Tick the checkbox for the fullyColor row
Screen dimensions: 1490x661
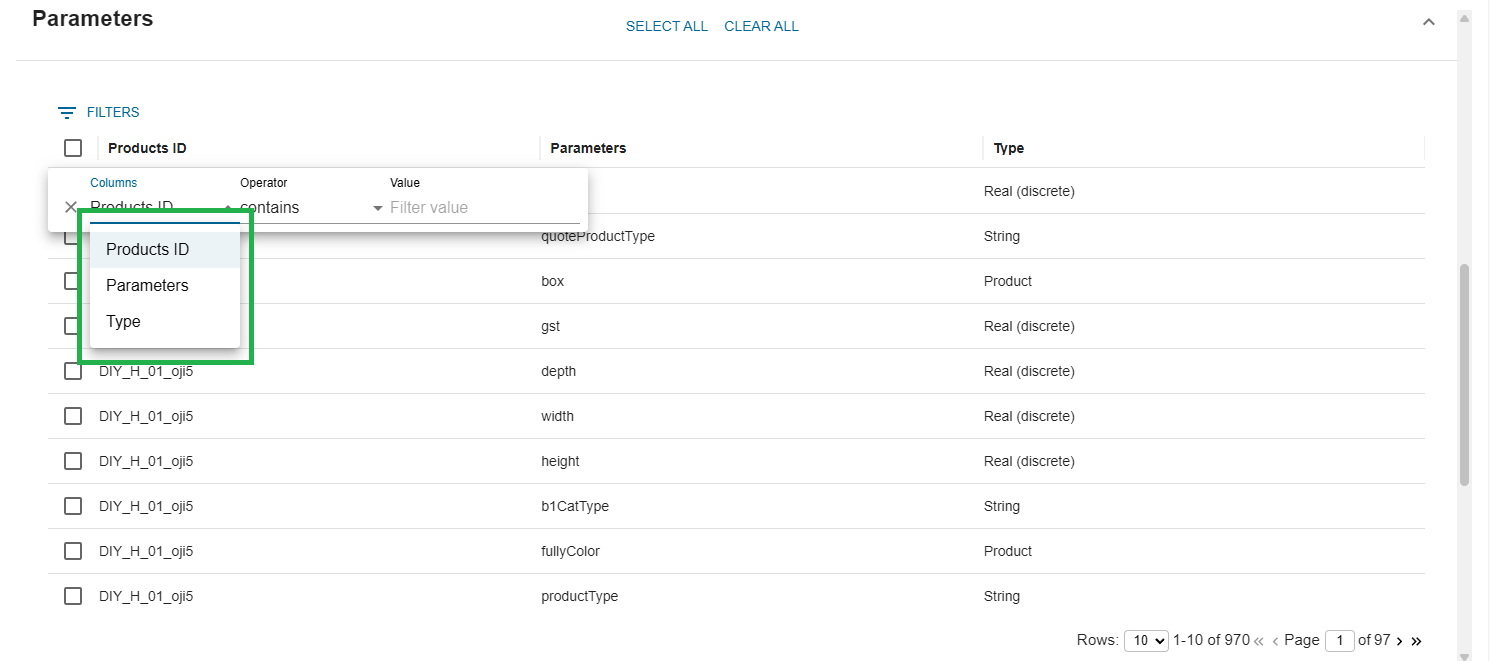pos(73,551)
